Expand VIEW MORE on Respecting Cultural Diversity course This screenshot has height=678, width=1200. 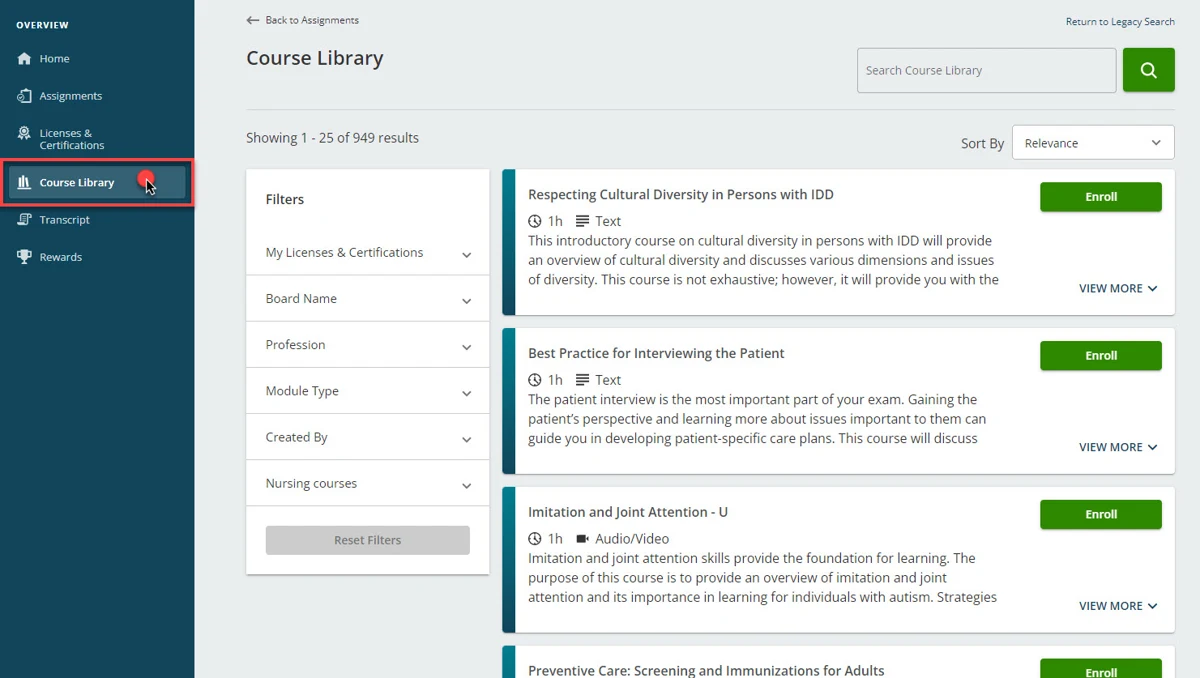point(1118,288)
